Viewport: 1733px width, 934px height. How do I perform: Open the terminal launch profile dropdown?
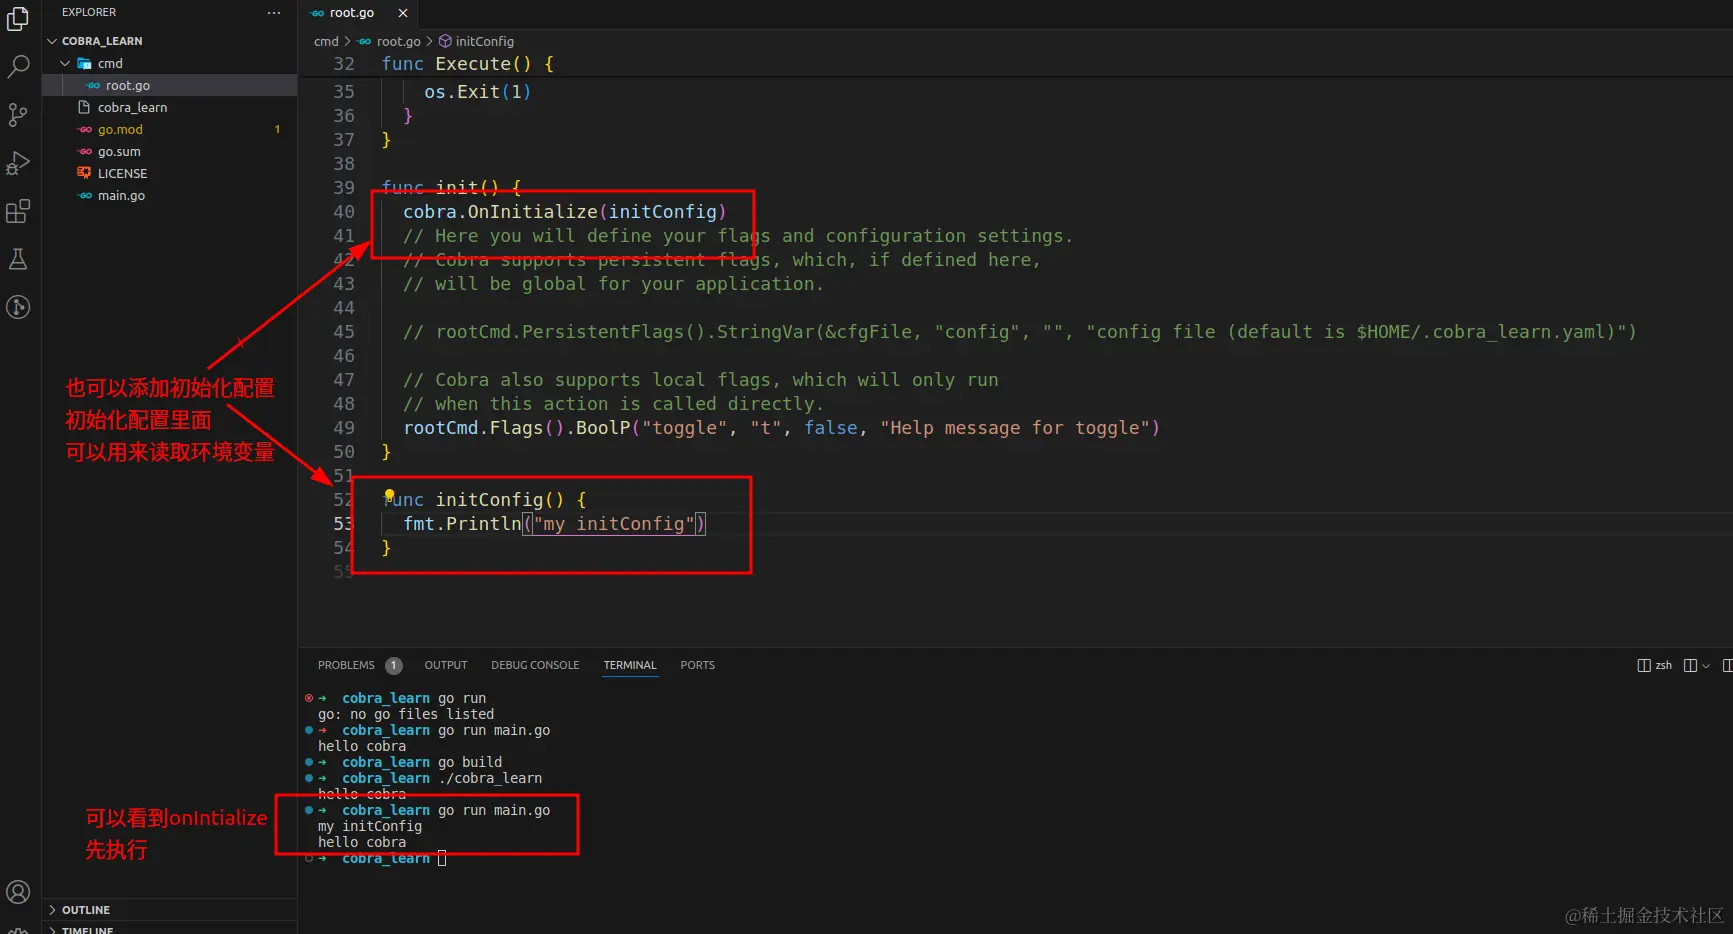click(1706, 665)
